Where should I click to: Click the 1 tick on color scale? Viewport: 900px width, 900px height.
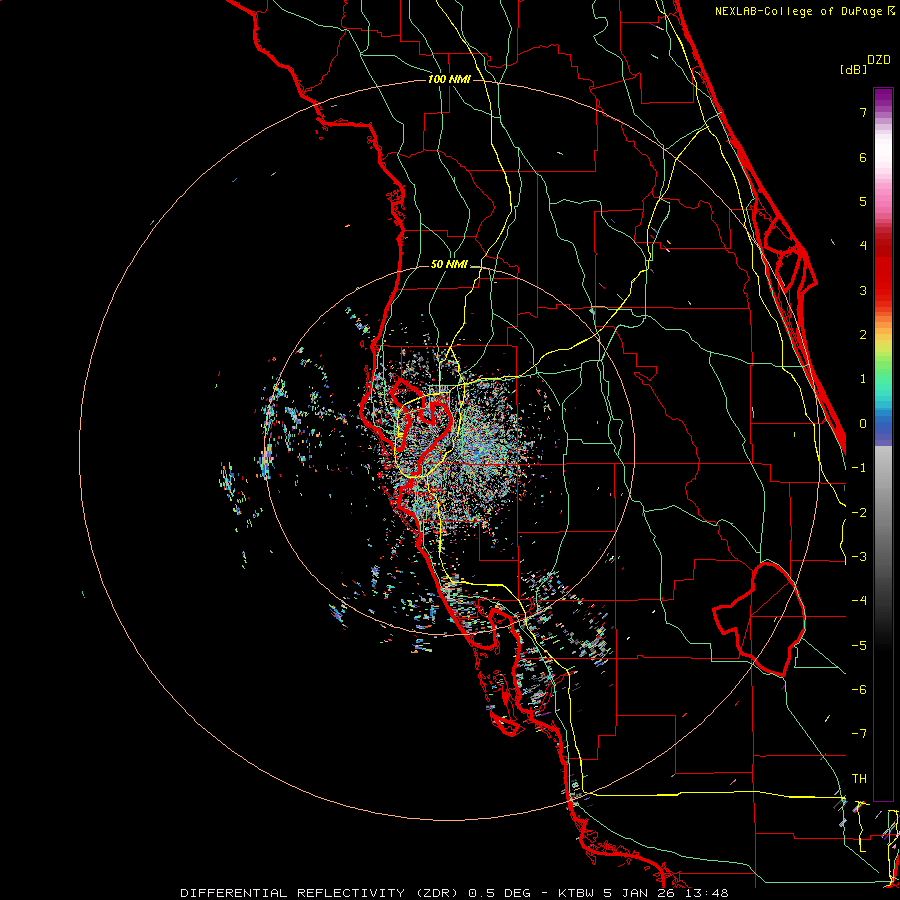pyautogui.click(x=863, y=379)
